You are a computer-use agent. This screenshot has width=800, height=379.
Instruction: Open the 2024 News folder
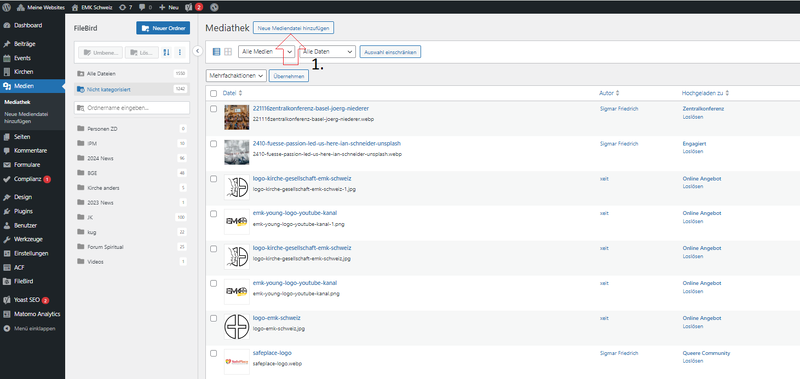tap(132, 158)
